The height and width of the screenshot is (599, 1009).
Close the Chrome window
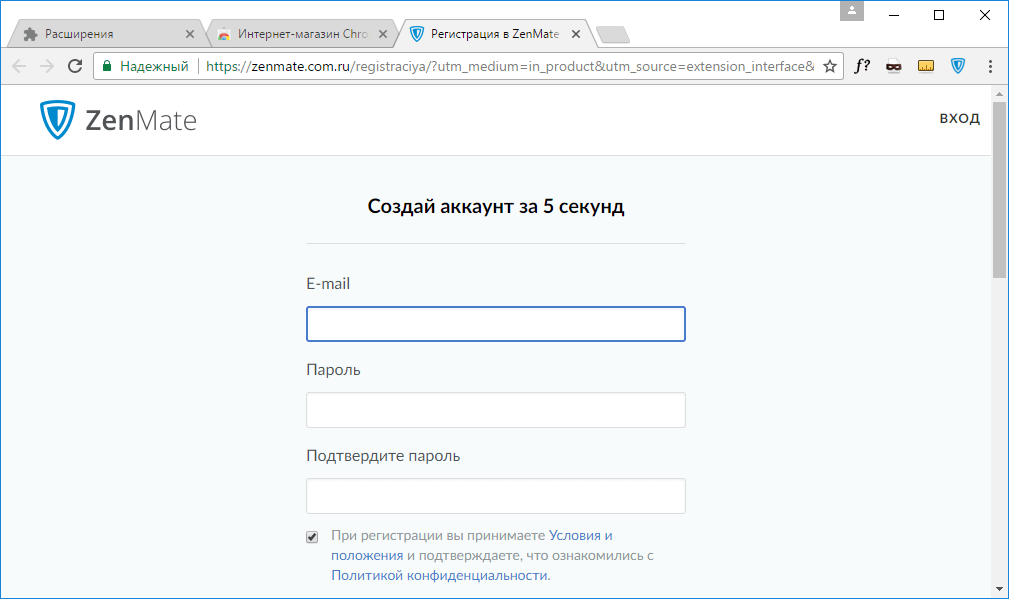985,15
